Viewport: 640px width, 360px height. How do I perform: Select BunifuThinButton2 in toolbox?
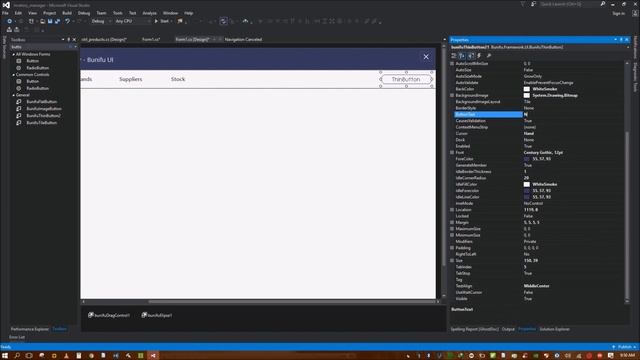coord(43,116)
